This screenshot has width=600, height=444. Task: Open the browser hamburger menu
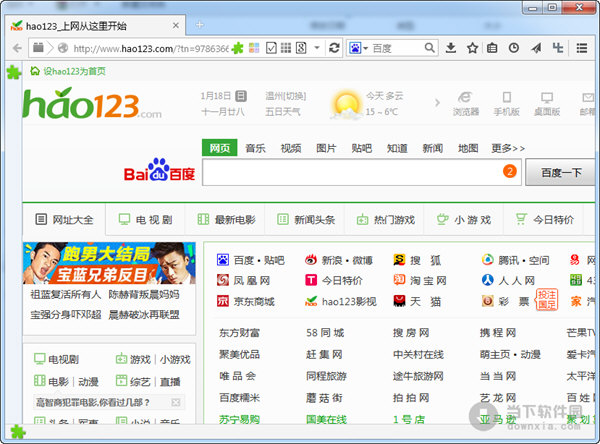582,48
